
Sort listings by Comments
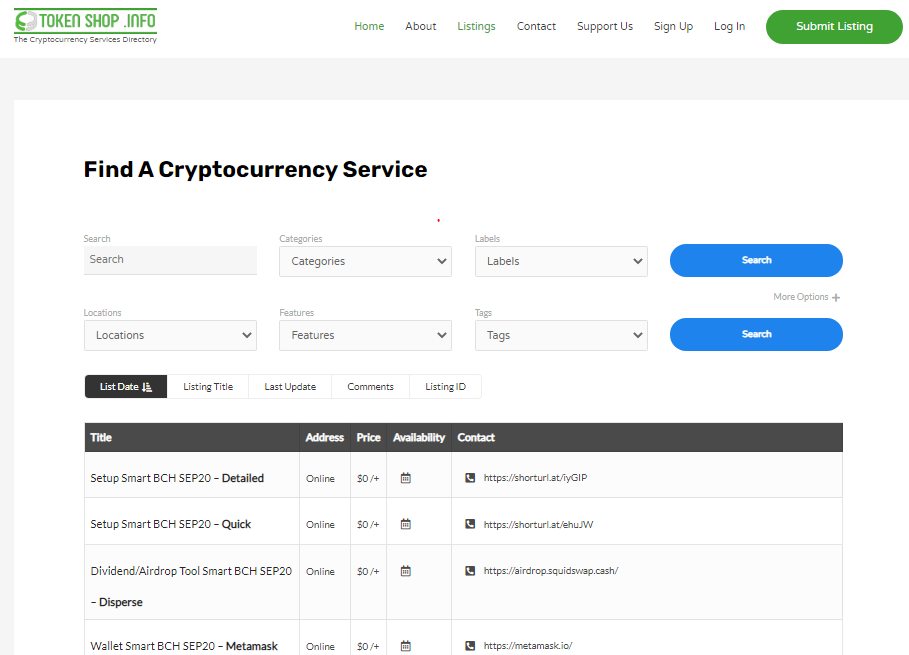point(370,387)
